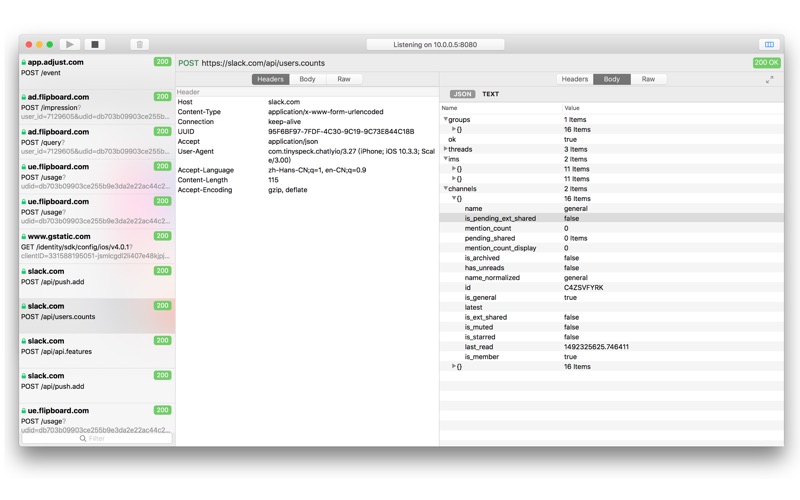Image resolution: width=800 pixels, height=500 pixels.
Task: Select the is_muted row
Action: click(612, 327)
